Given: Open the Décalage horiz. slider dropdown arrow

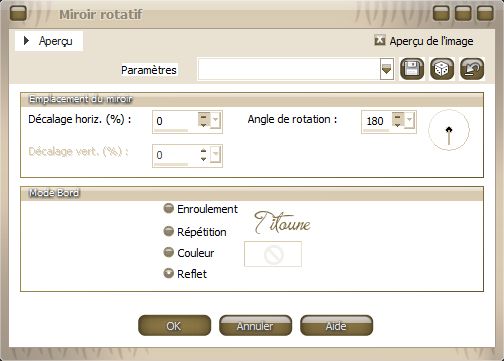Looking at the screenshot, I should tap(216, 120).
